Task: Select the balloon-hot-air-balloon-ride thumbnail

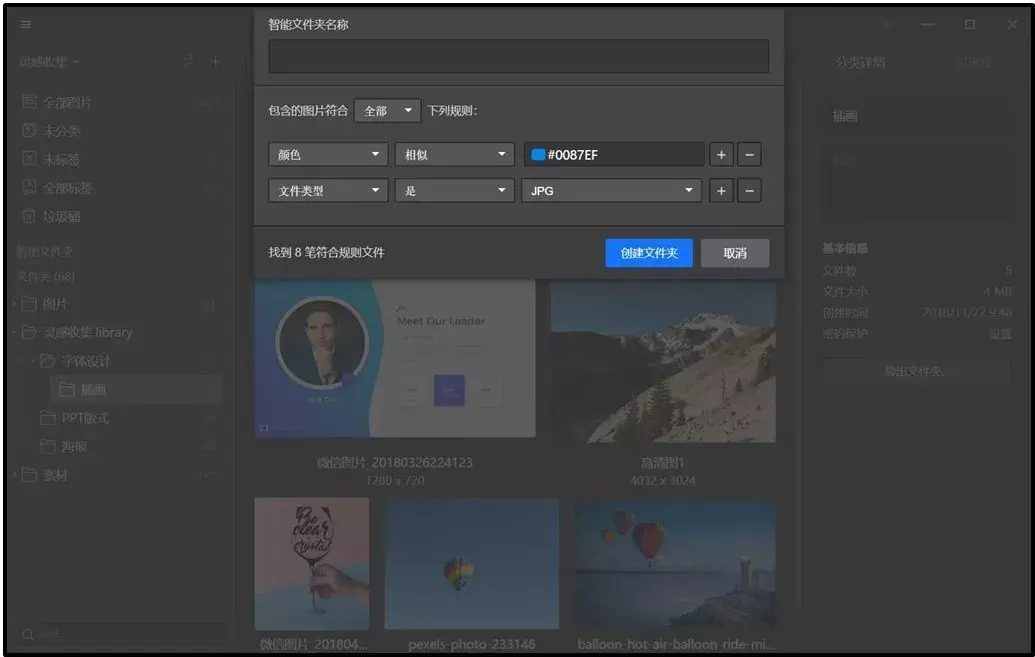Action: pos(674,563)
